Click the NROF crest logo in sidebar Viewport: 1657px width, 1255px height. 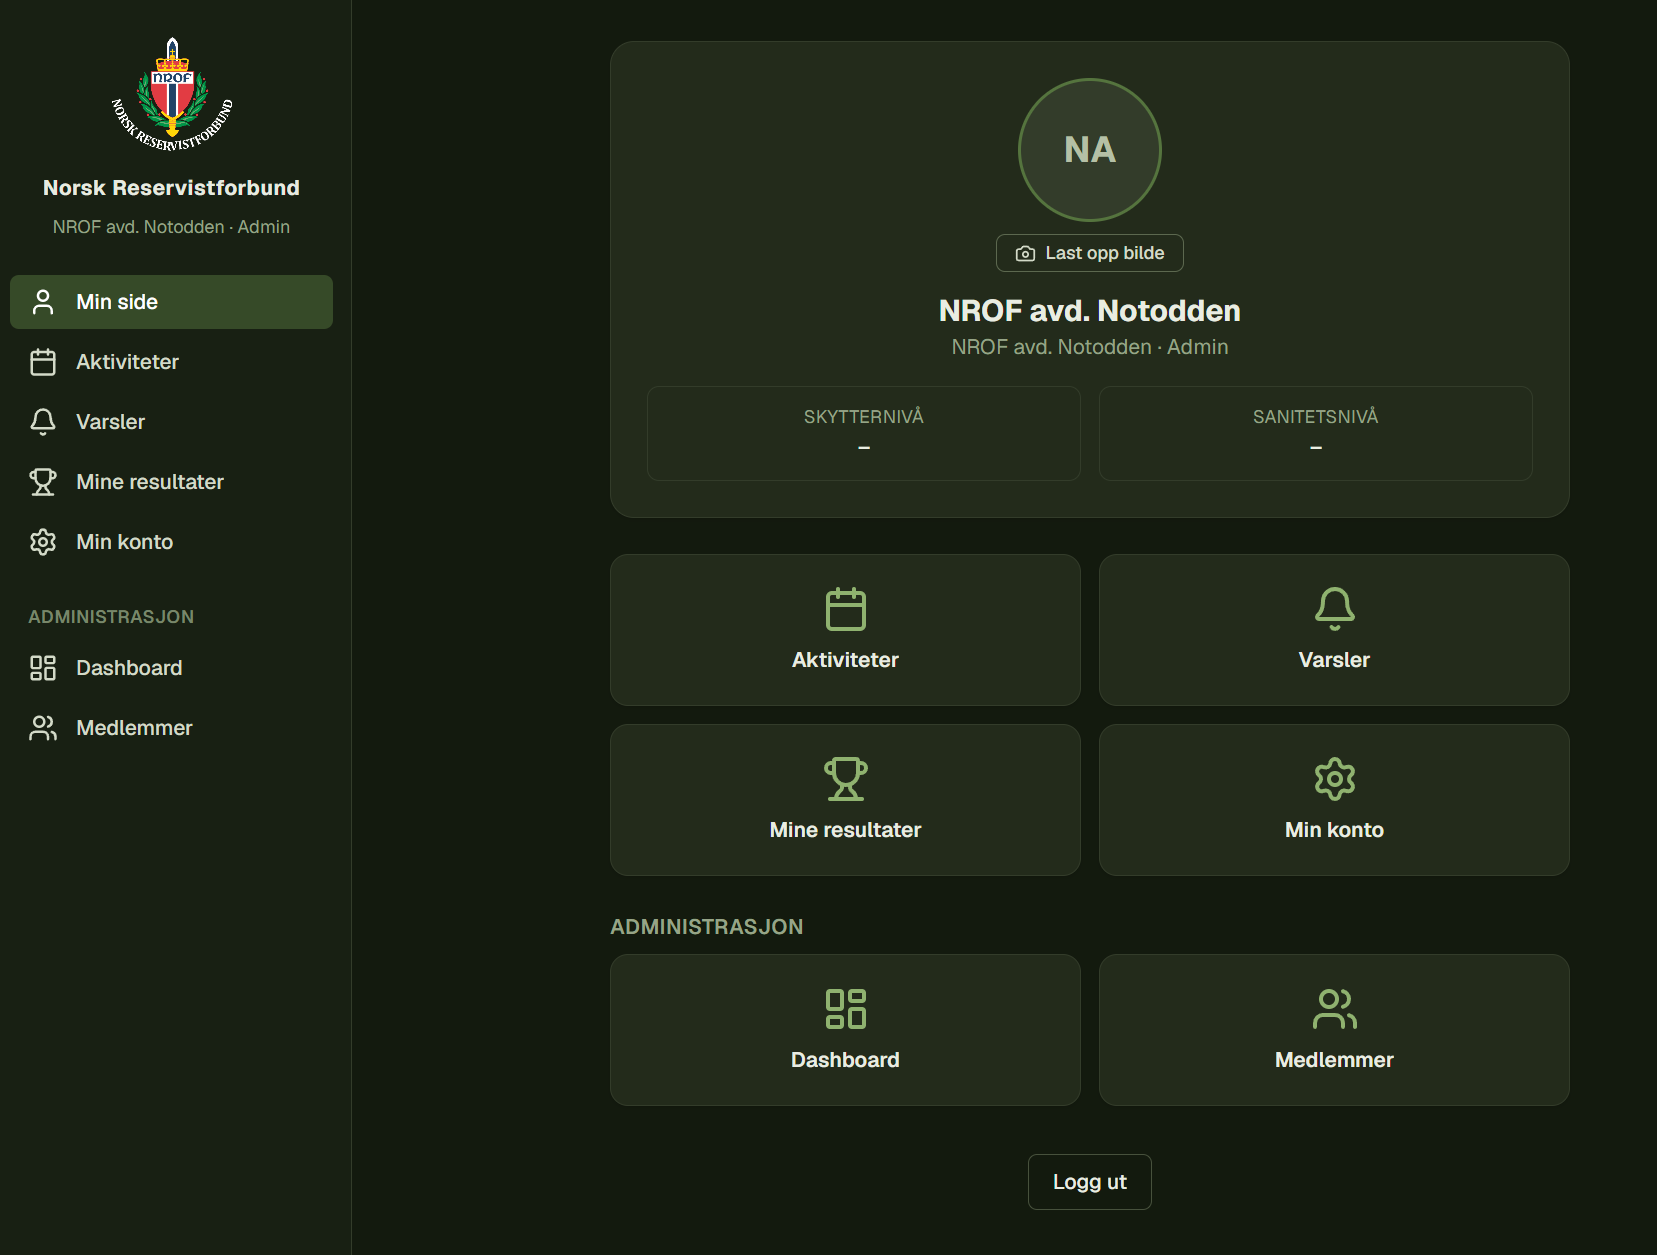[x=172, y=95]
